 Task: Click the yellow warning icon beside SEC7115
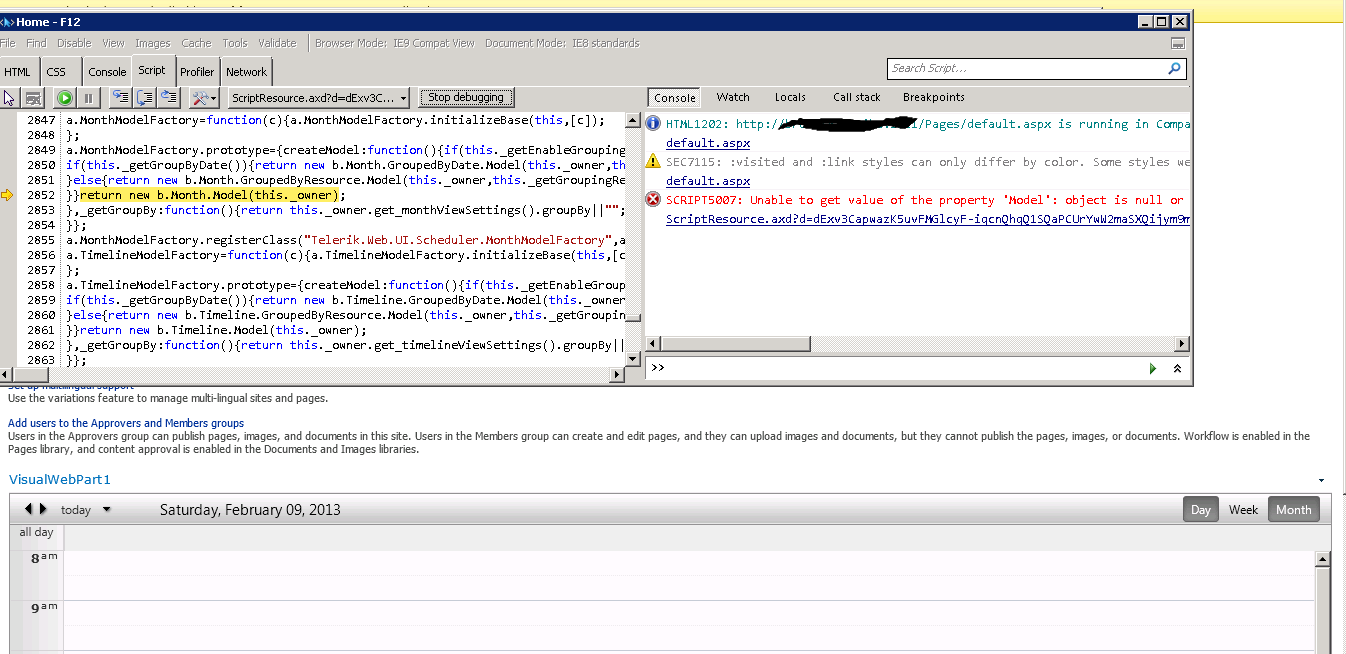(653, 161)
